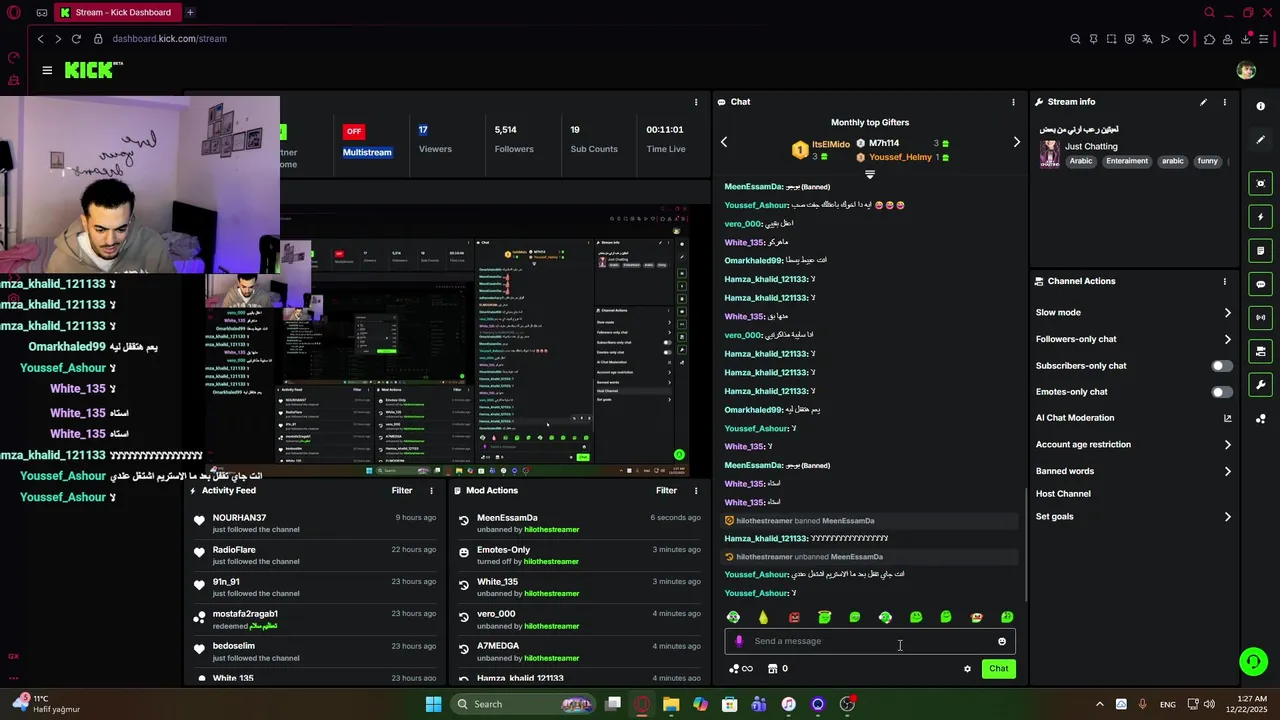Open AI Chat Moderation external link
Screen dimensions: 1280x720
coord(1227,418)
